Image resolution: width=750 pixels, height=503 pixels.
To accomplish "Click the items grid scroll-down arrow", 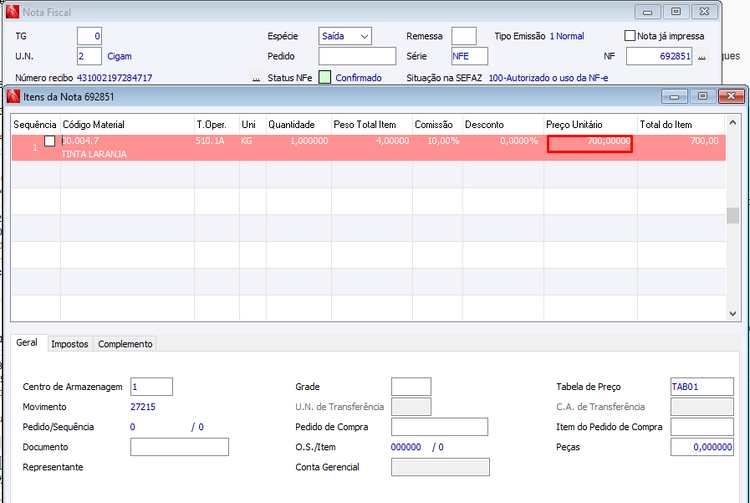I will tap(732, 314).
